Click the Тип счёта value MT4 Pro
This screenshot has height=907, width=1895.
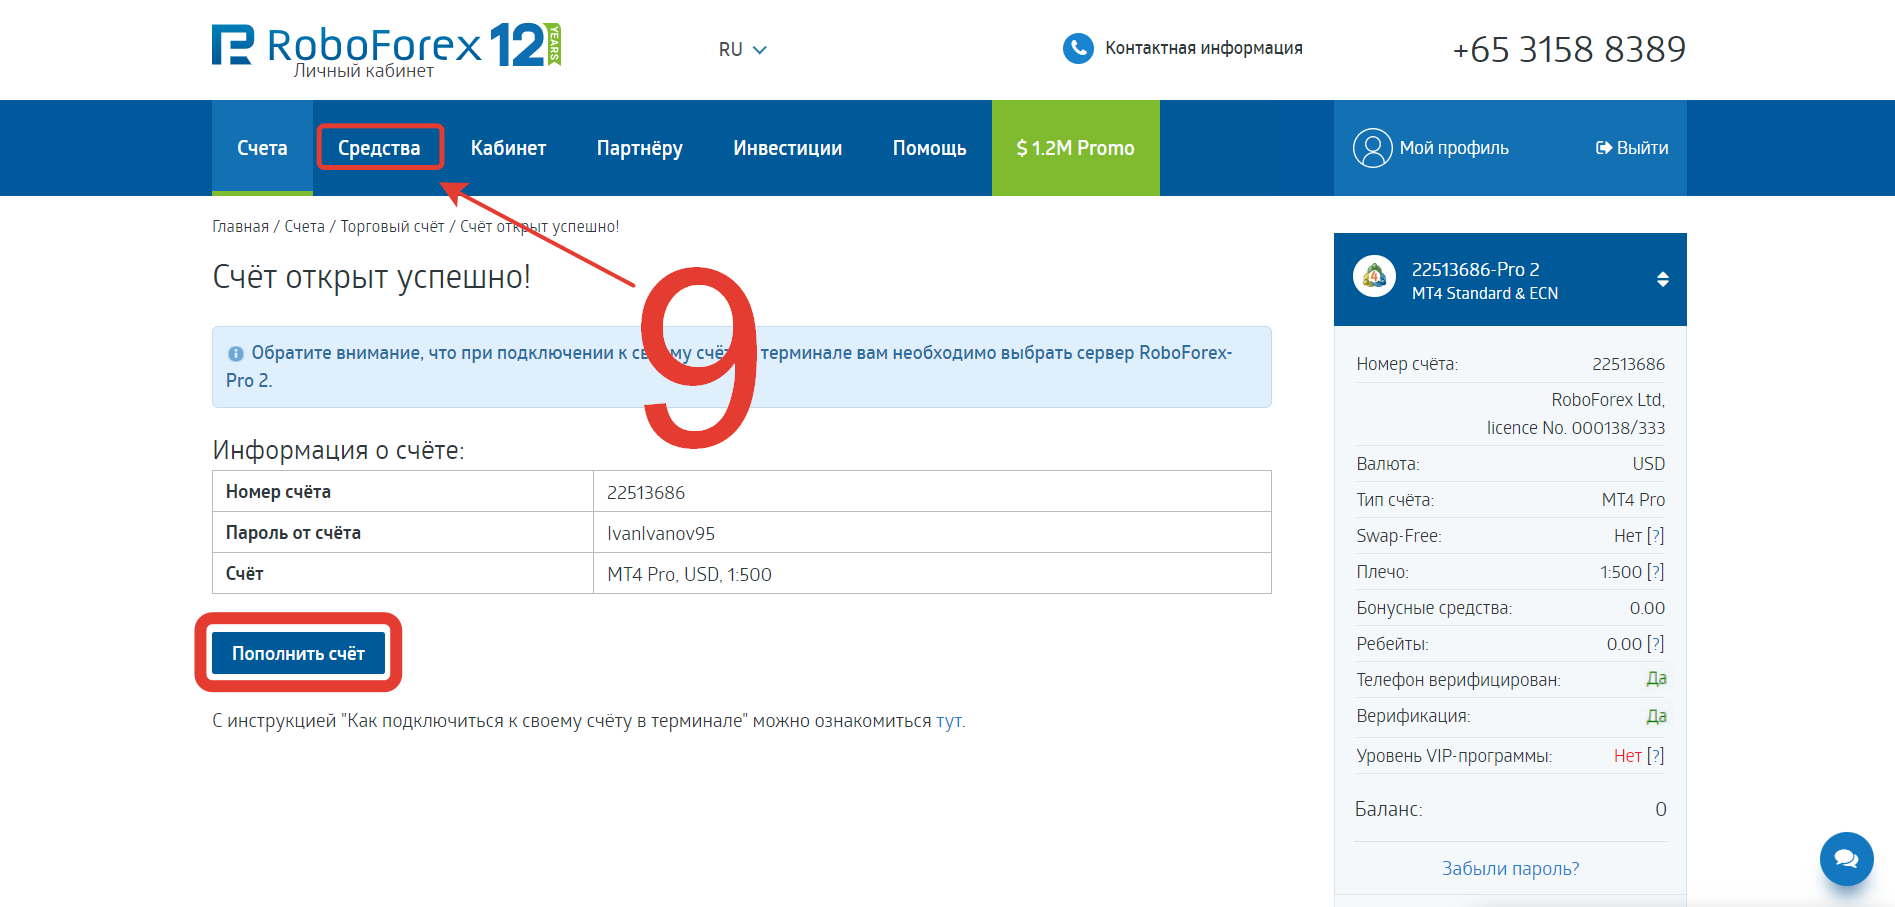click(1633, 500)
